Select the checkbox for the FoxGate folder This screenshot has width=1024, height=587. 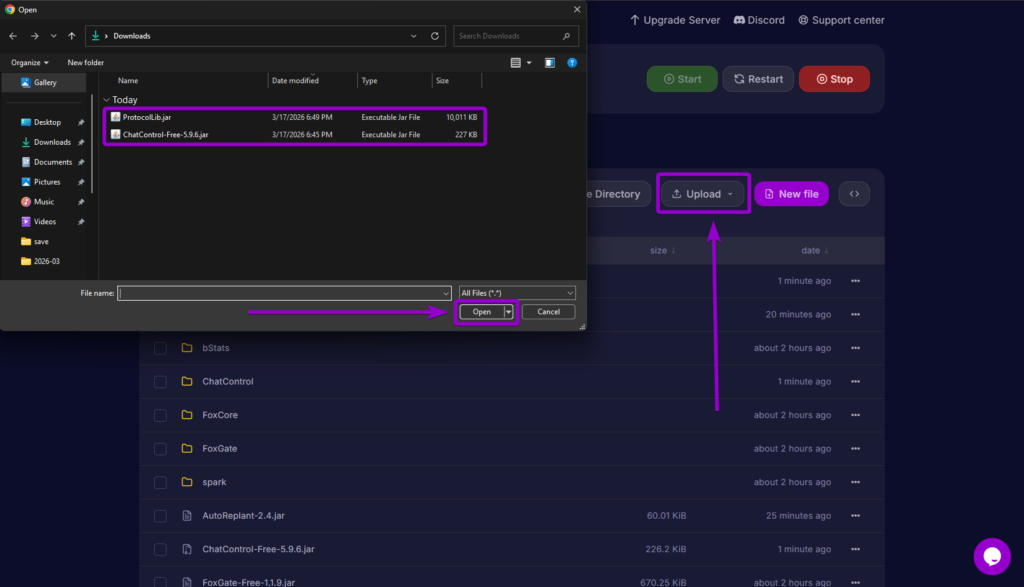click(x=160, y=448)
